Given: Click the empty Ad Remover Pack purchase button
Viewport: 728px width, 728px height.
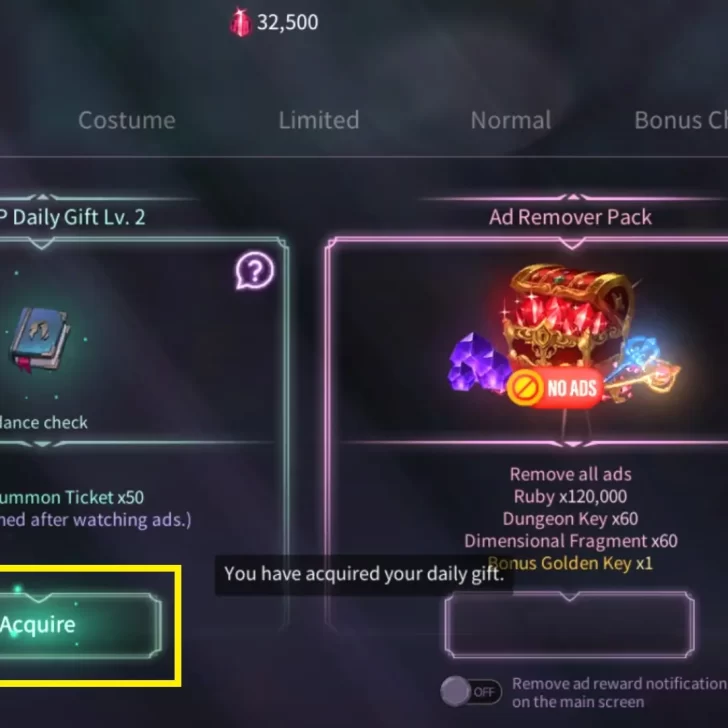Looking at the screenshot, I should [x=570, y=625].
